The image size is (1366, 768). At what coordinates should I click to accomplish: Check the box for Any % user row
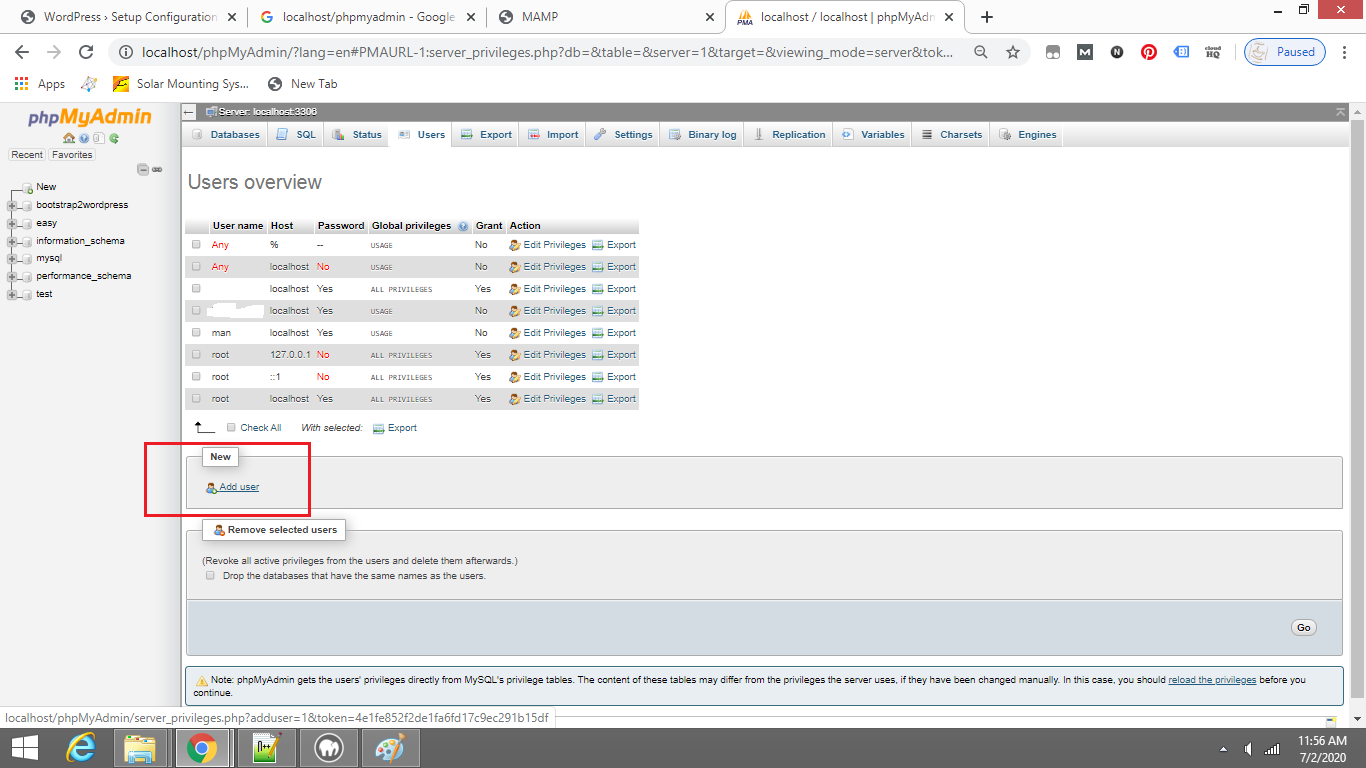(x=196, y=245)
